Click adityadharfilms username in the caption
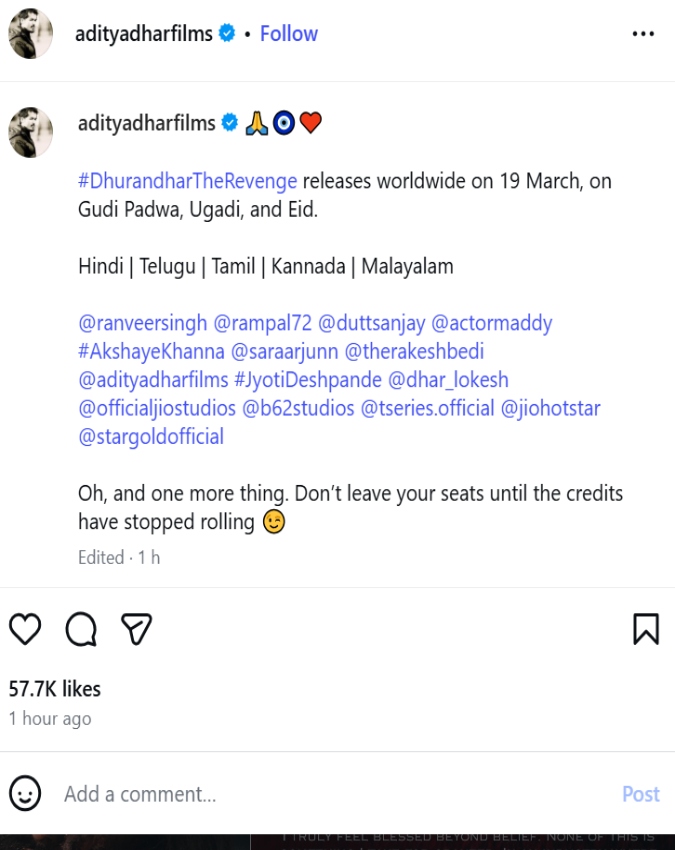This screenshot has height=850, width=675. [x=147, y=123]
